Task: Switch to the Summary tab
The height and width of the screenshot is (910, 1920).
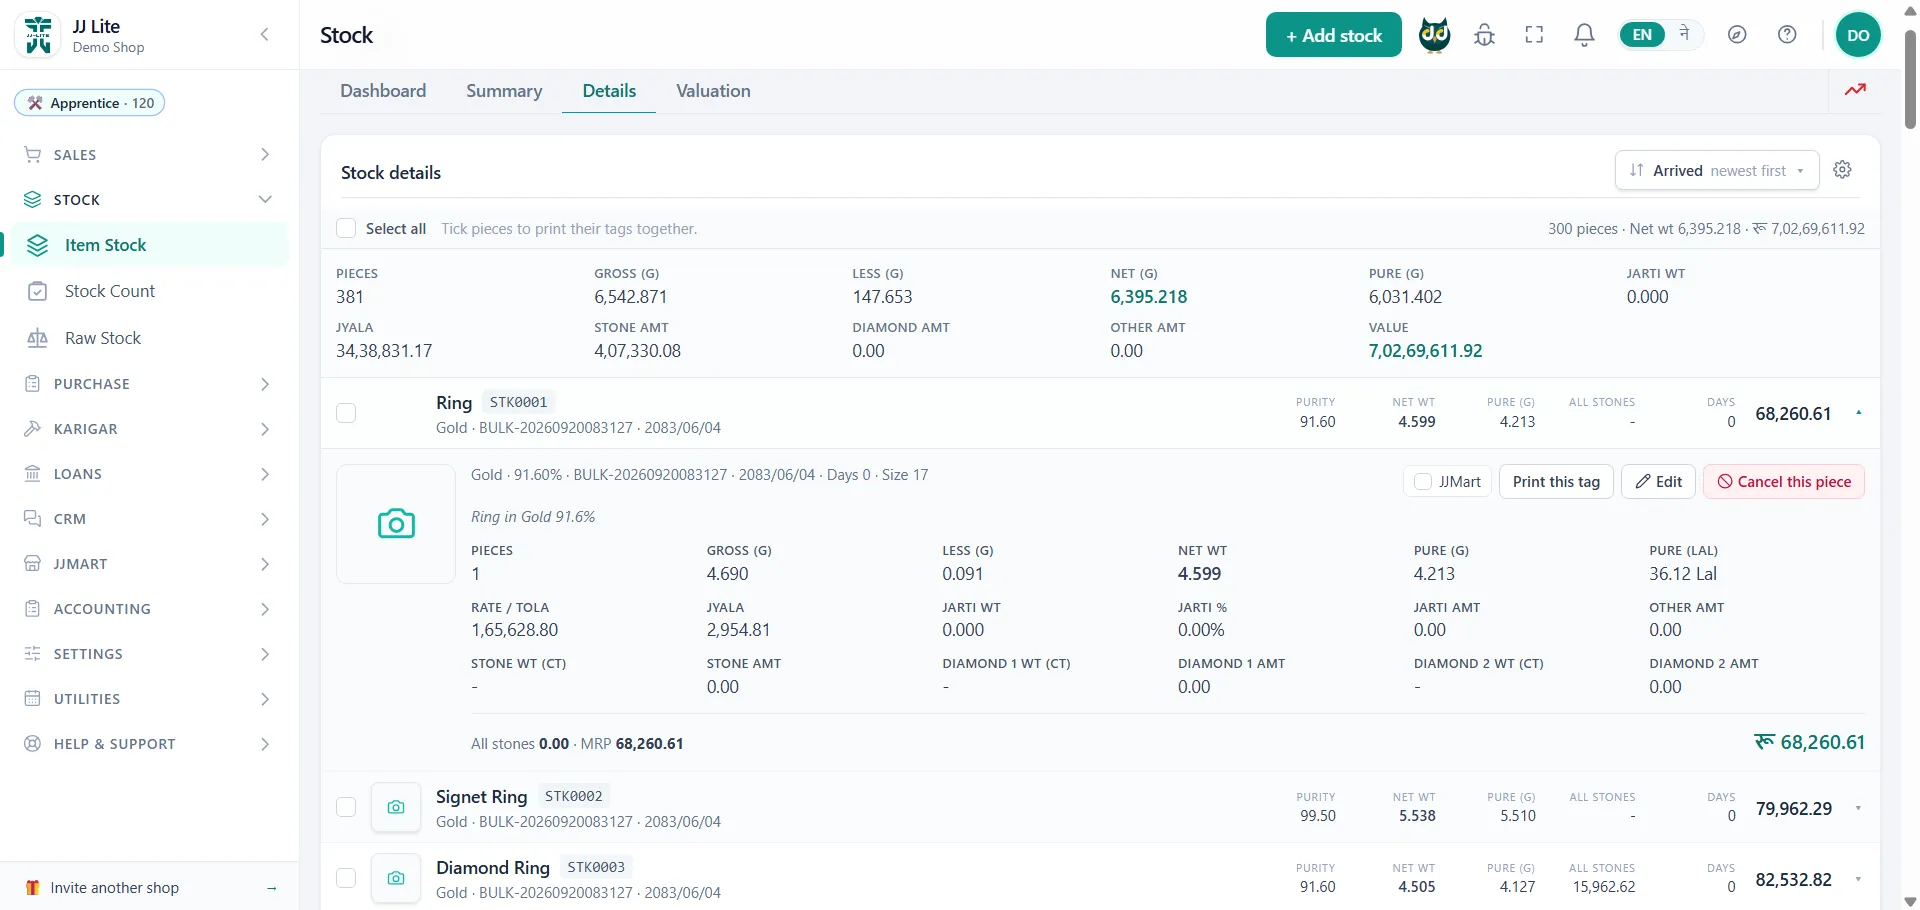Action: coord(504,91)
